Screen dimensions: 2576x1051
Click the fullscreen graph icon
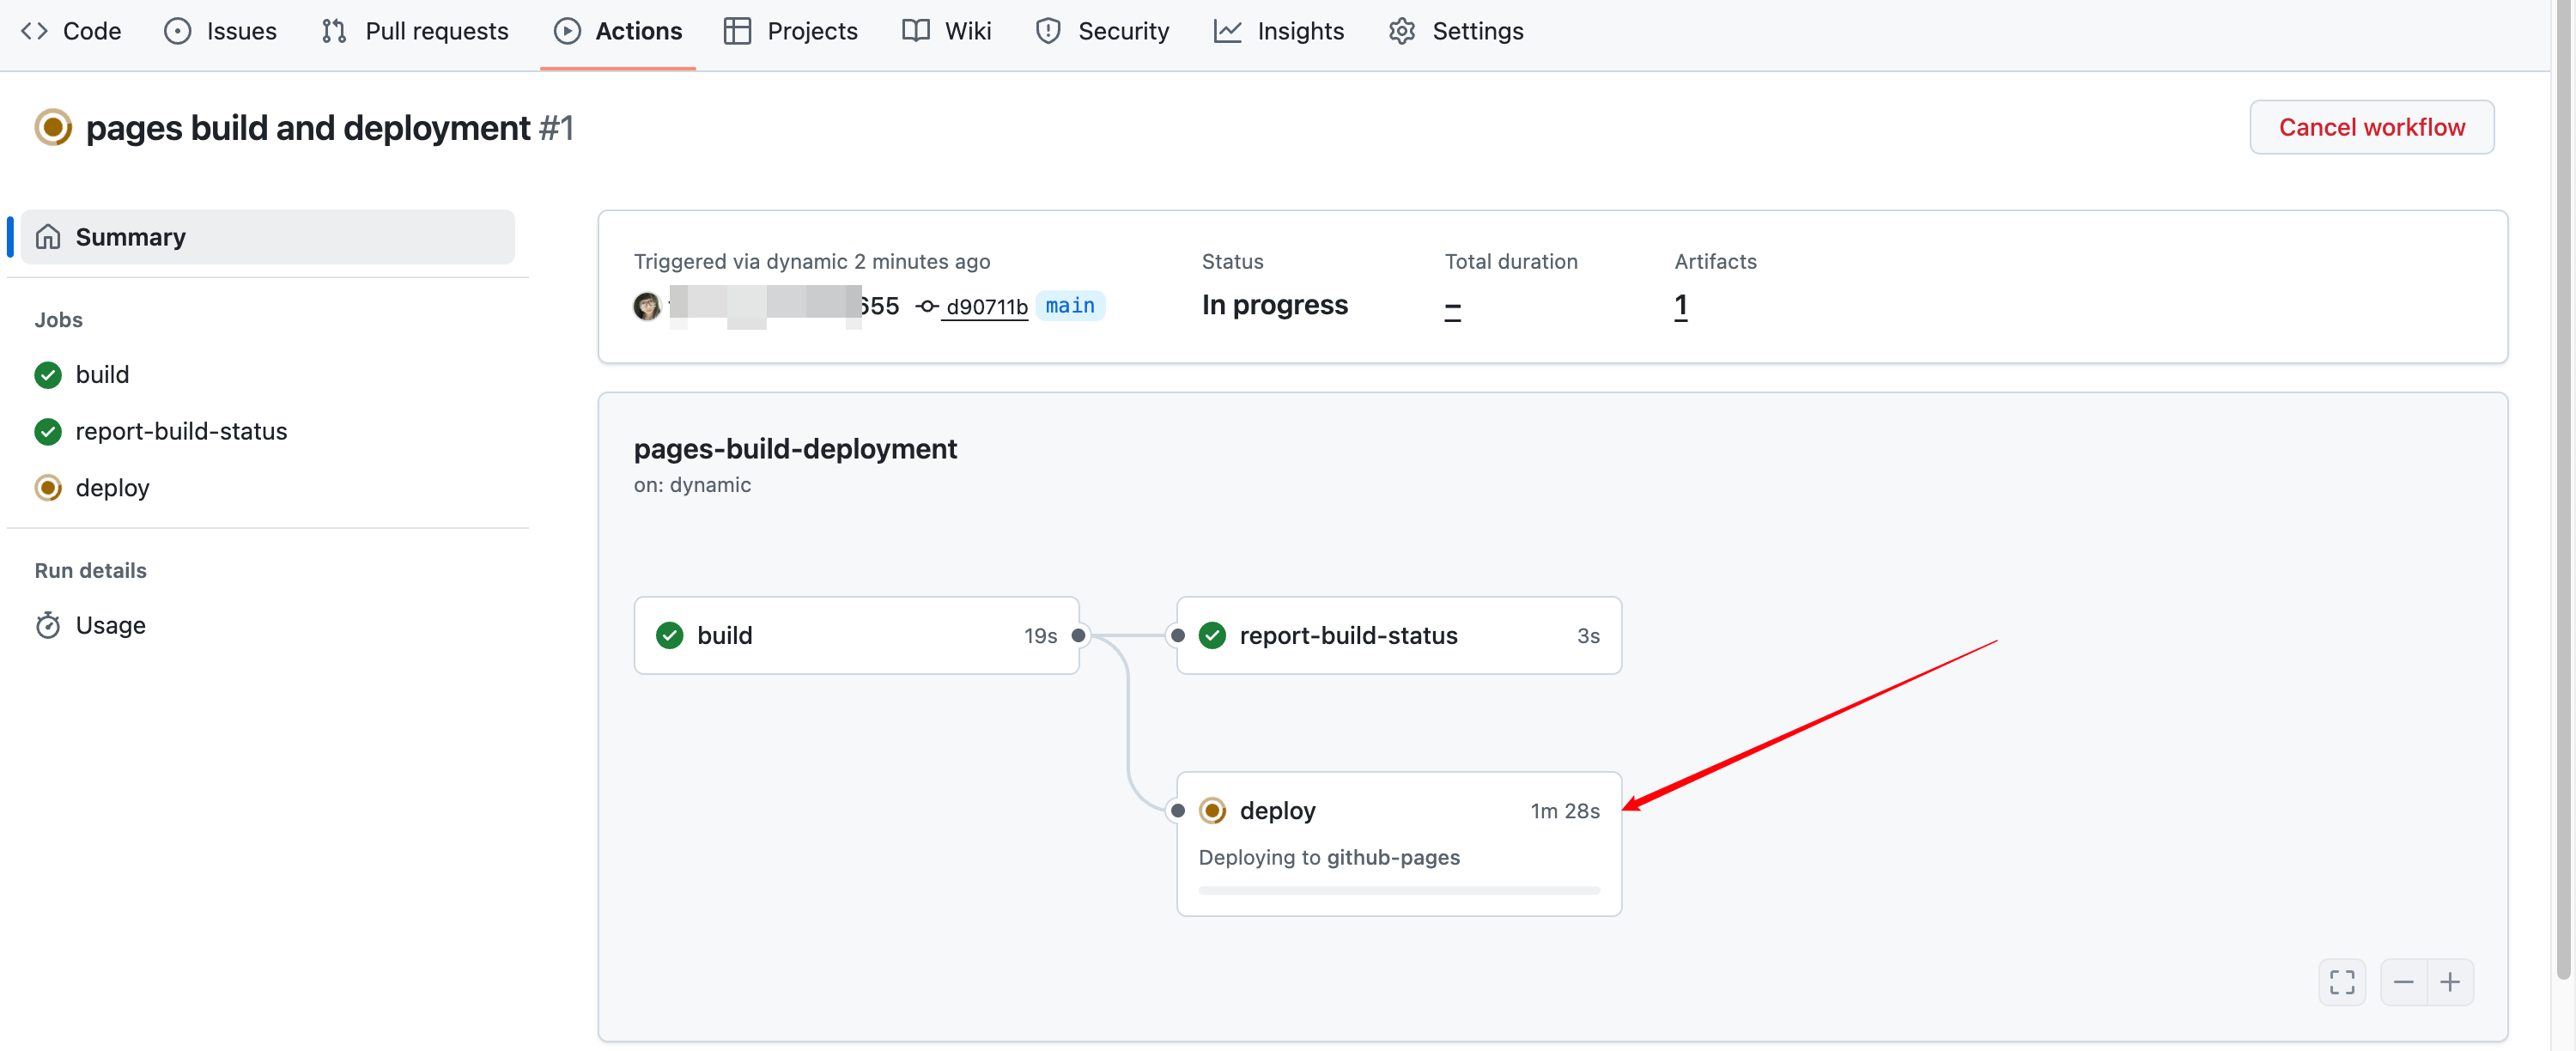pyautogui.click(x=2341, y=982)
